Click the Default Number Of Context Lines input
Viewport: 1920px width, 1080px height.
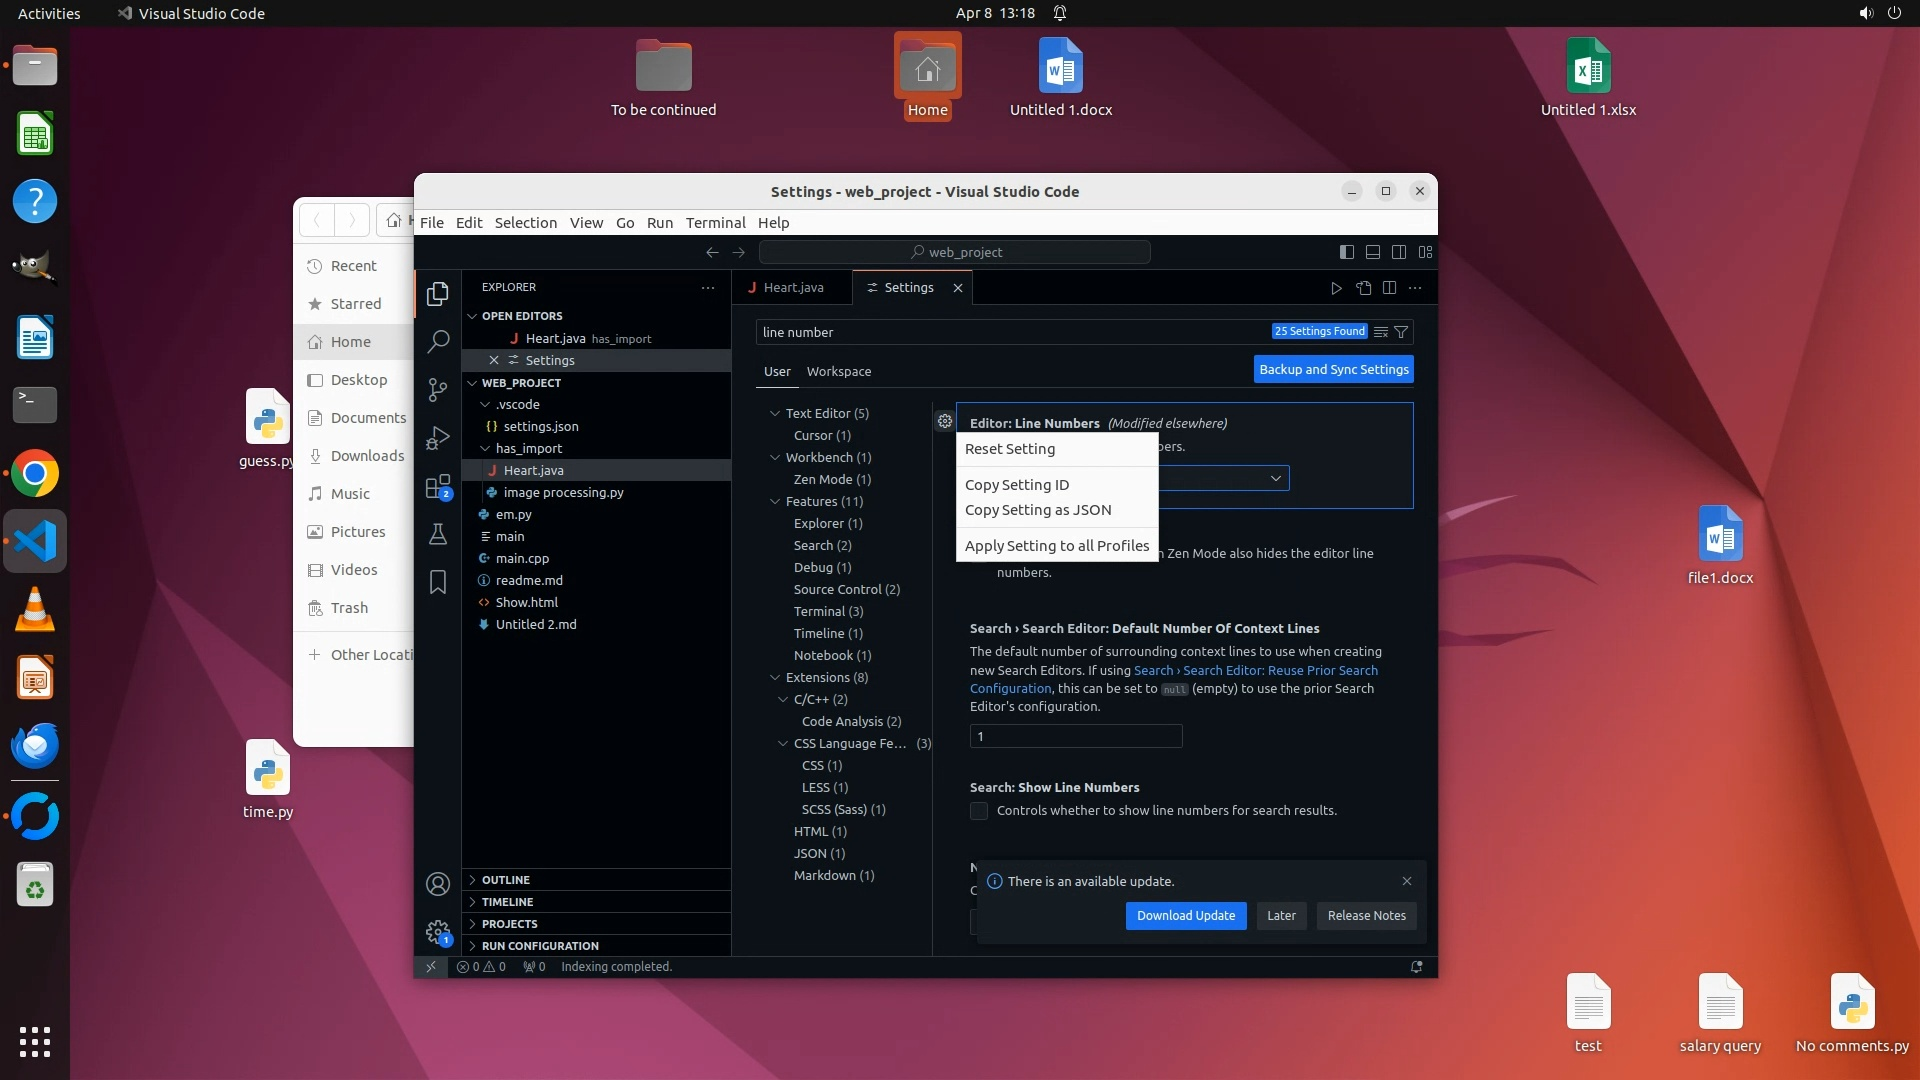(x=1075, y=737)
